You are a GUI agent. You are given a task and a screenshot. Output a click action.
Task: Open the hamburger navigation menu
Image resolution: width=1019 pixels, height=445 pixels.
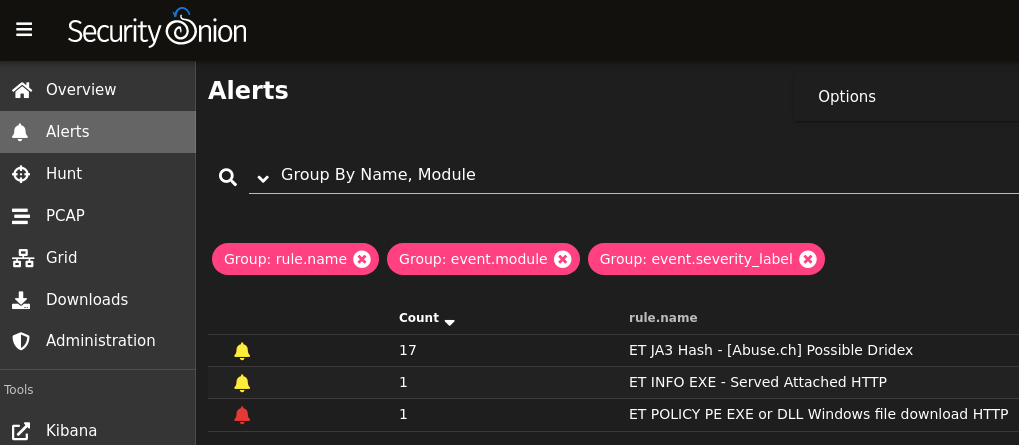[x=24, y=30]
